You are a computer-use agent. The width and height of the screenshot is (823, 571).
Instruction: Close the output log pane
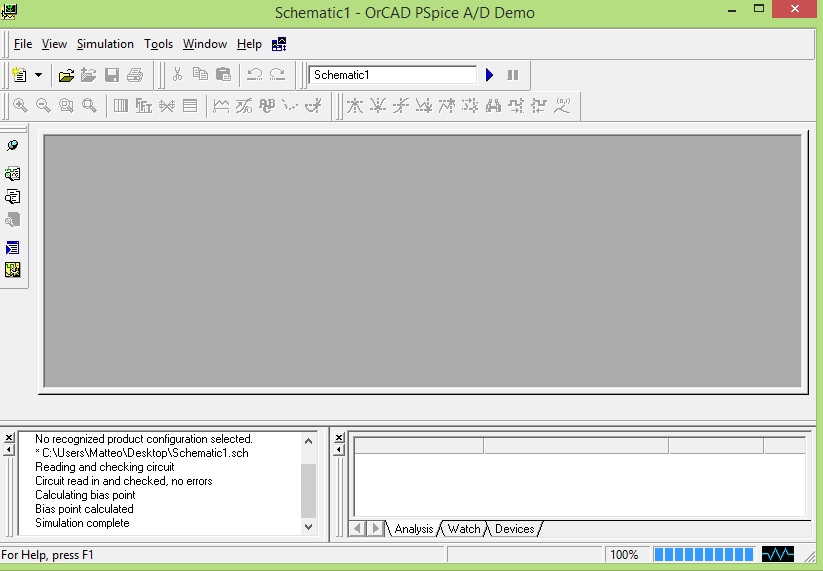9,438
